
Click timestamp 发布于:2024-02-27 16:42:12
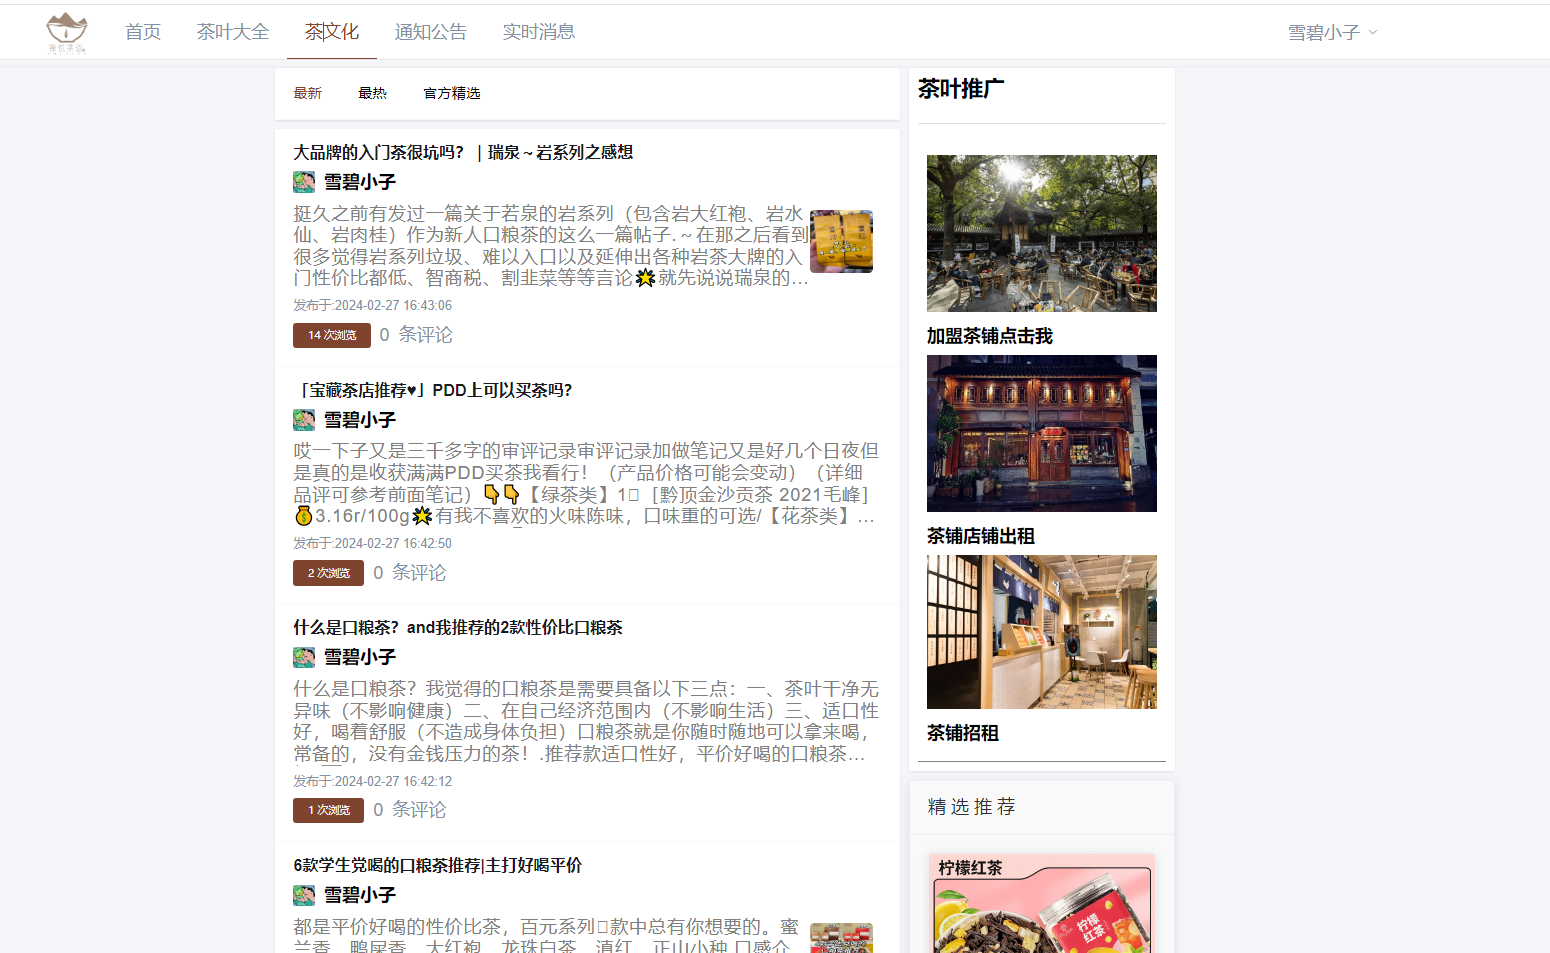point(372,781)
